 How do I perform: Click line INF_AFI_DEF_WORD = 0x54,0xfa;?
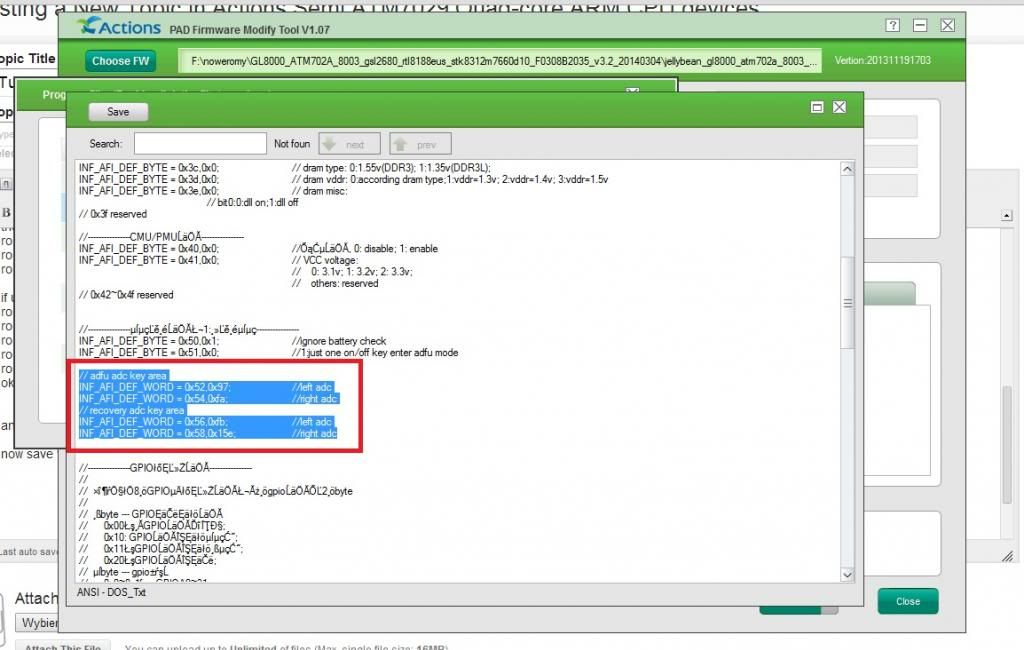pos(153,399)
